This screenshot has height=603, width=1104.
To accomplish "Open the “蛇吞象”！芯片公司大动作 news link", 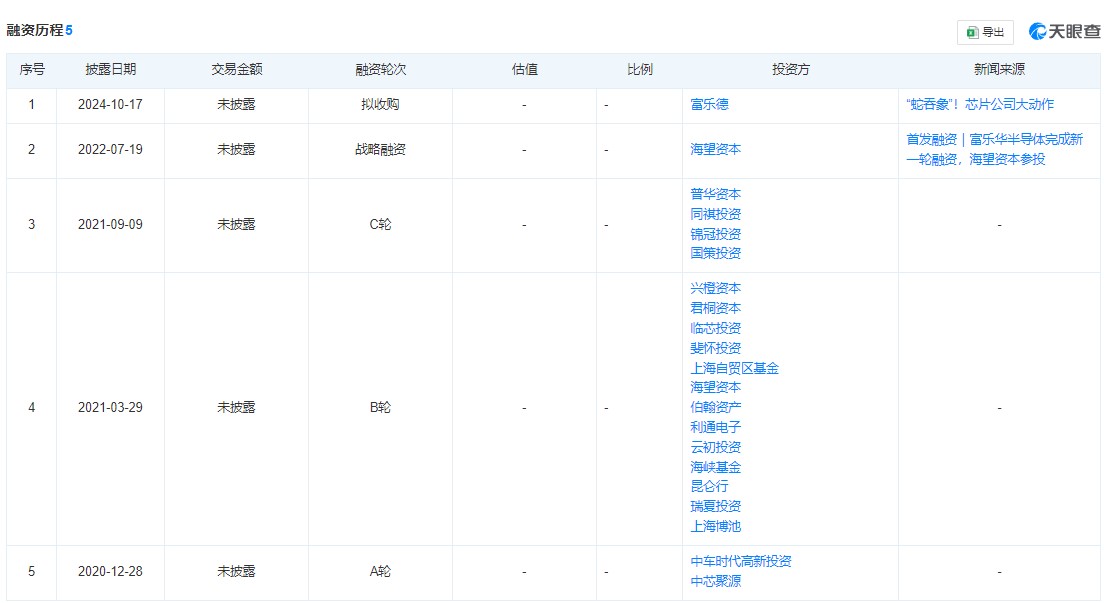I will pyautogui.click(x=979, y=105).
